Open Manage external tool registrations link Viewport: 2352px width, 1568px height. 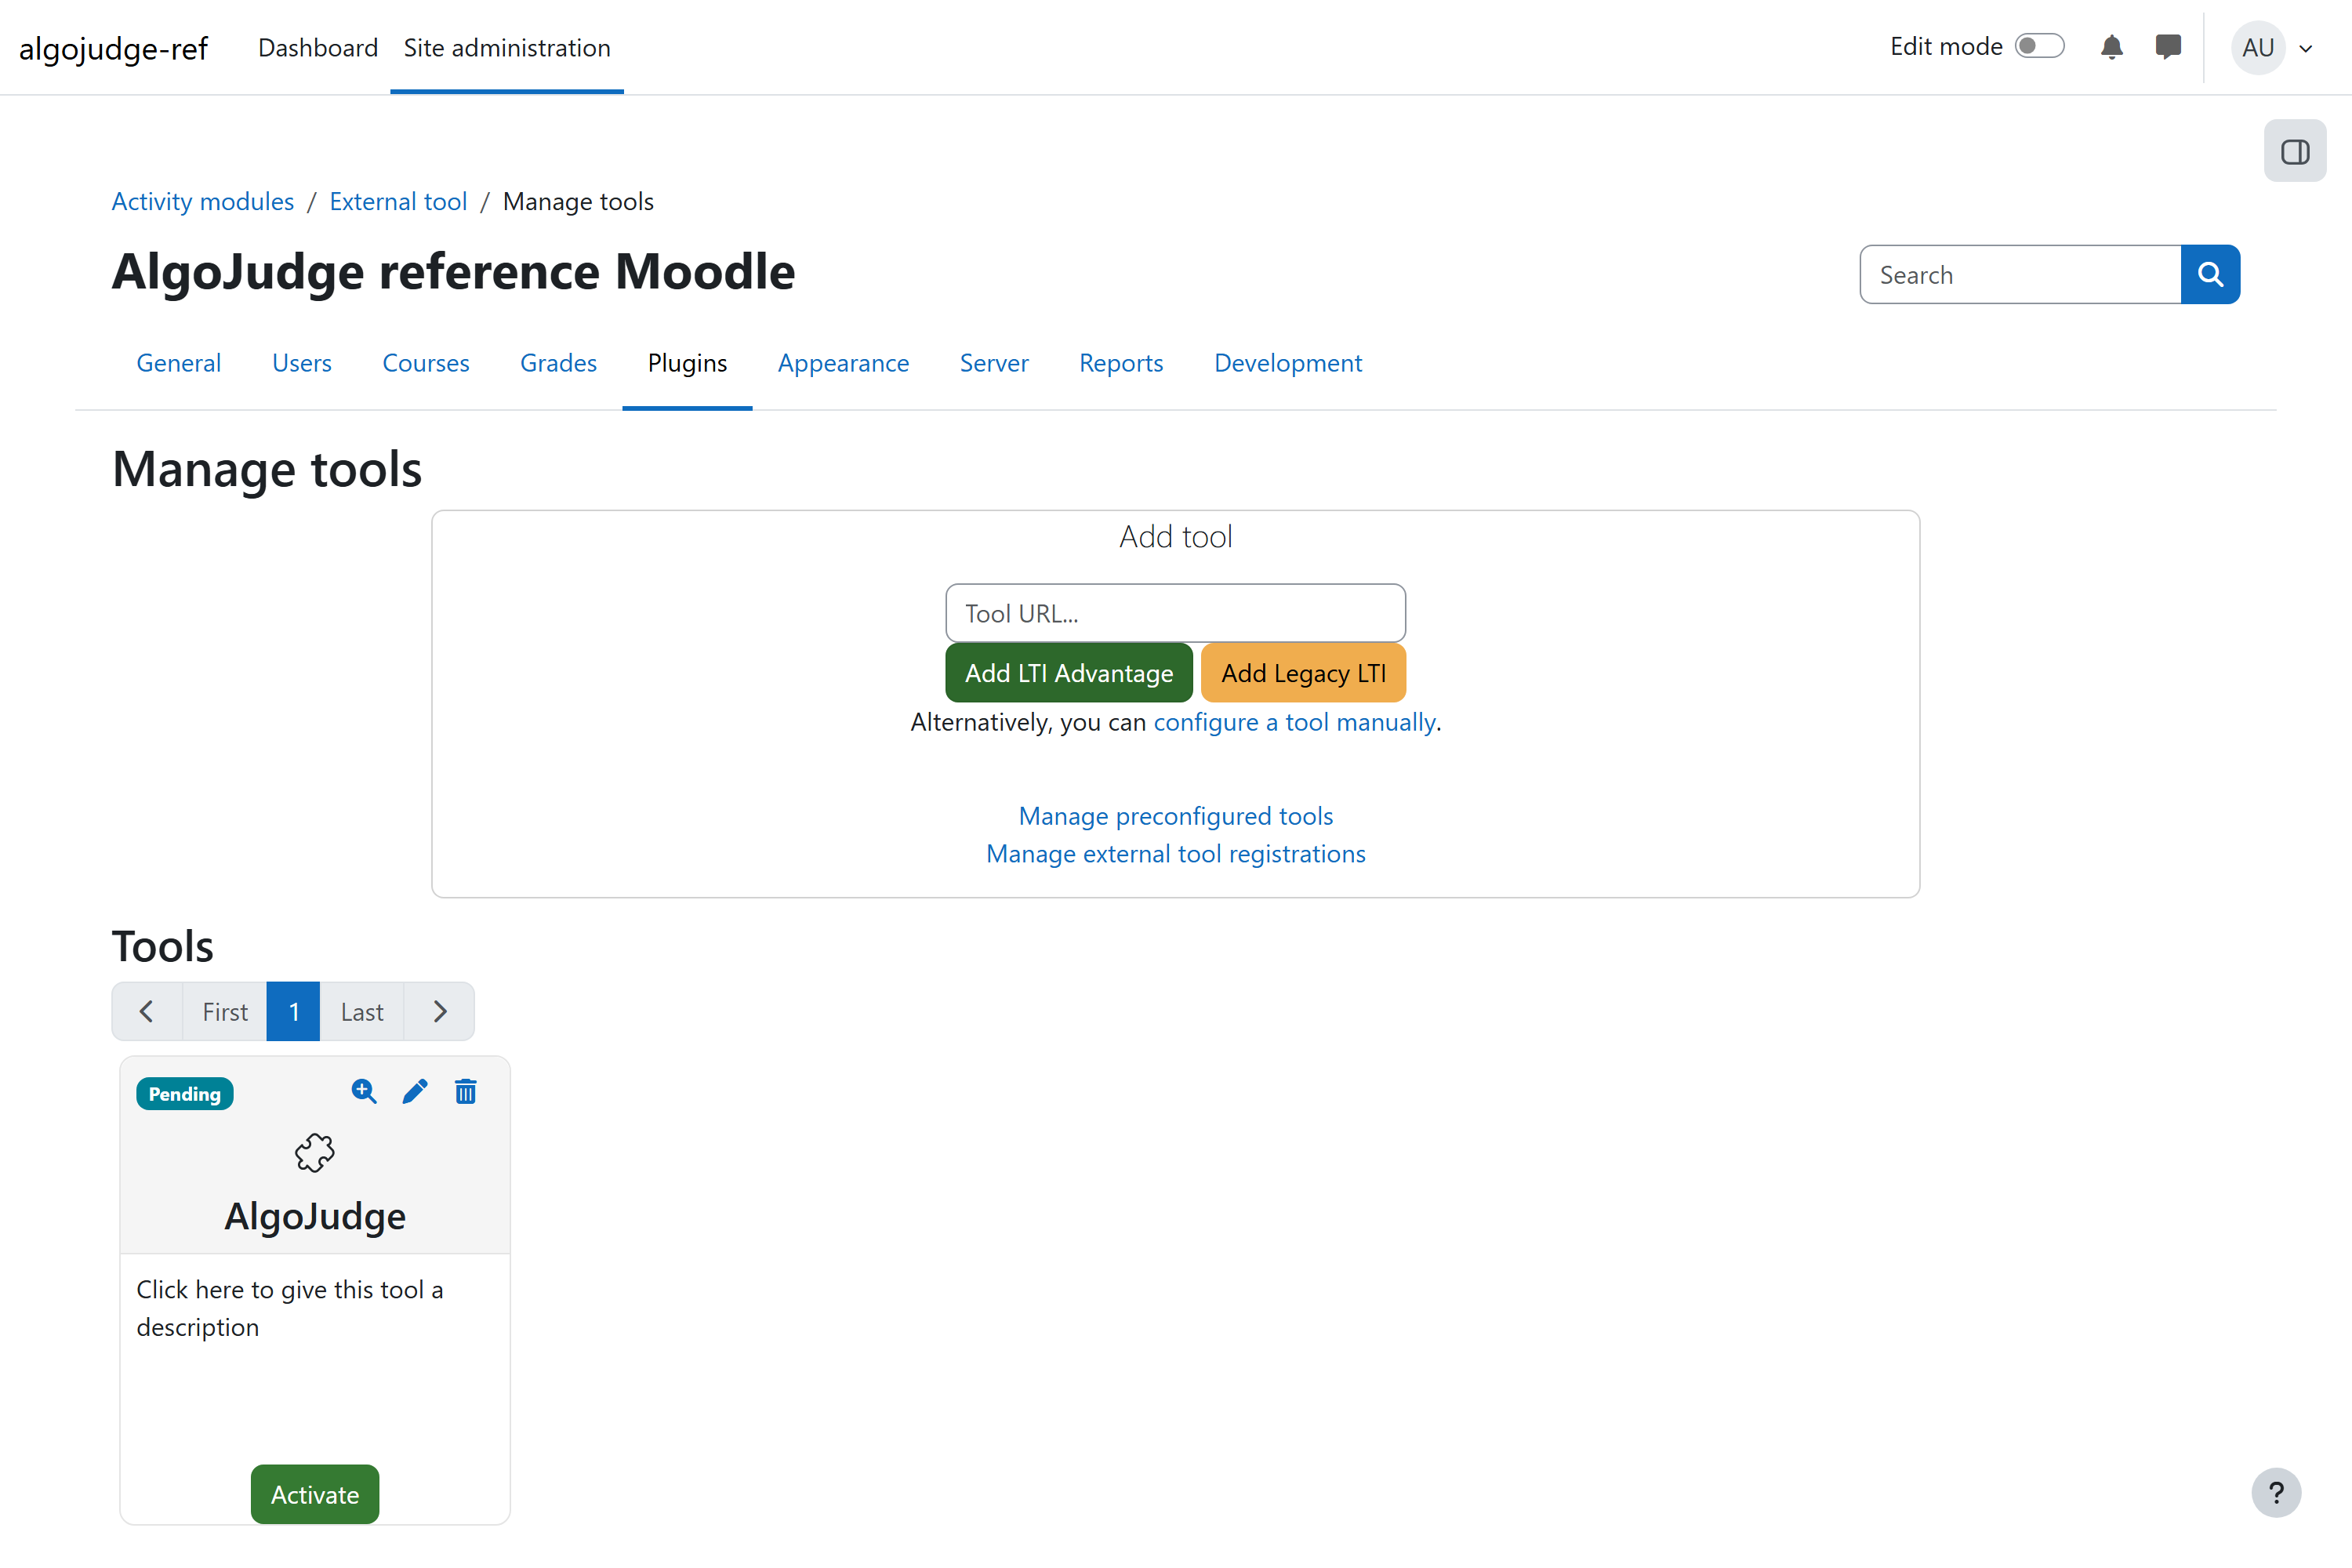[1176, 854]
